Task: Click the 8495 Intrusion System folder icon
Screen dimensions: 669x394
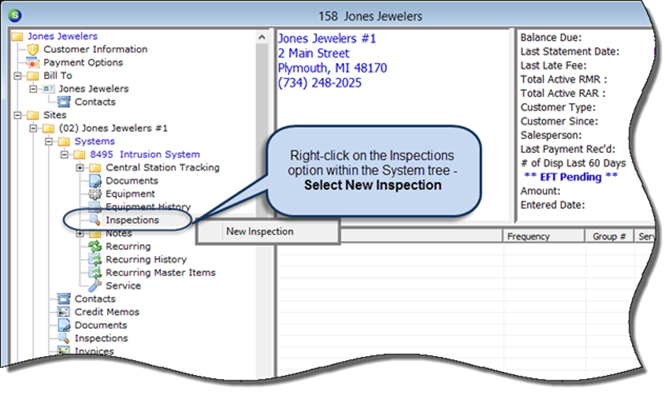Action: [x=80, y=155]
